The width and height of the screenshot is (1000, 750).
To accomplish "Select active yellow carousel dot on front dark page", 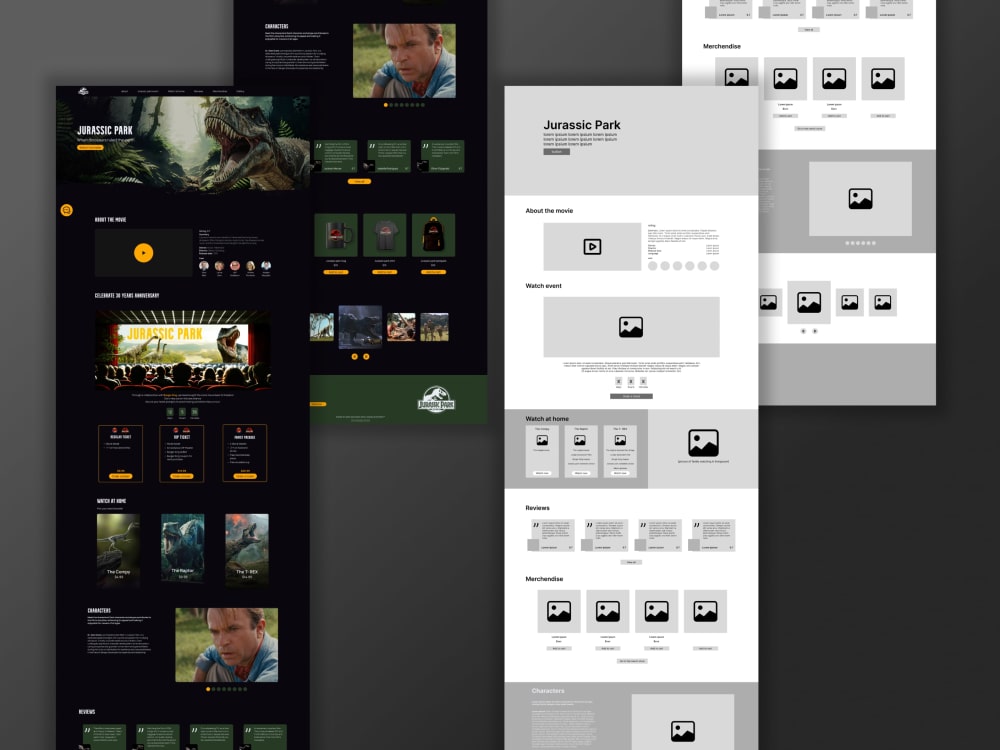I will [208, 689].
